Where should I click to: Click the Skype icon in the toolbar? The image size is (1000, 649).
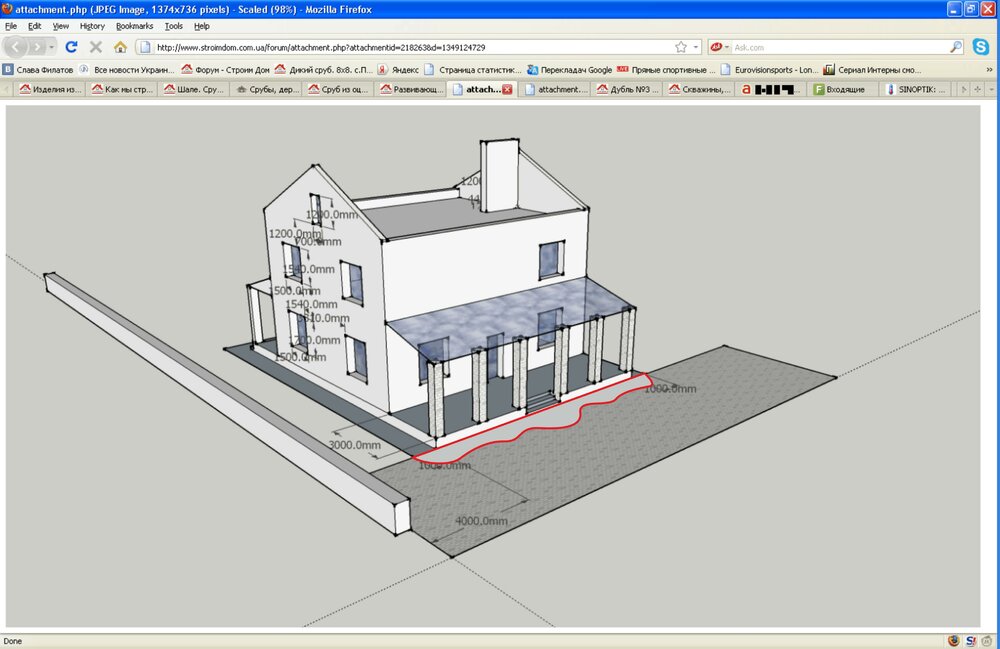980,47
